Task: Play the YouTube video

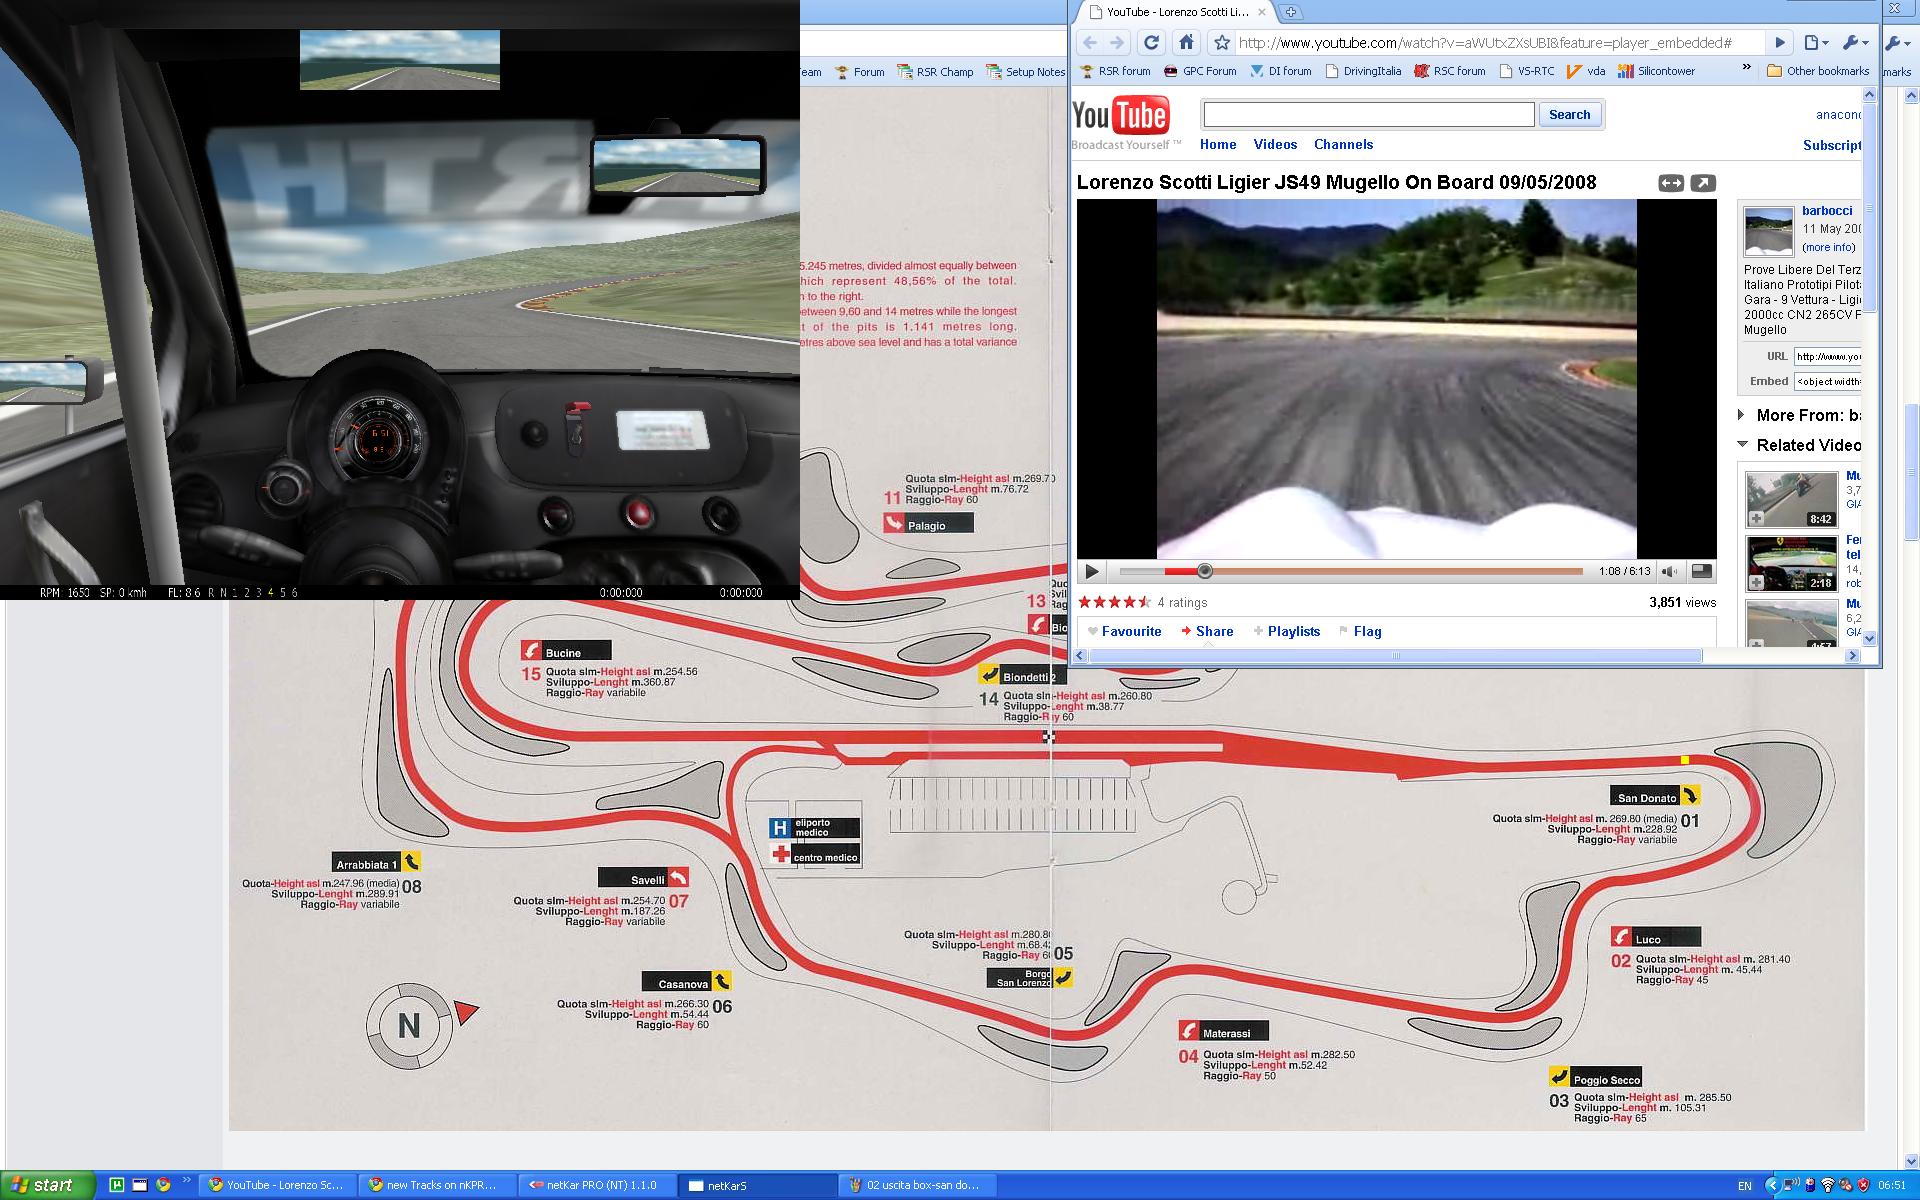Action: pyautogui.click(x=1092, y=572)
